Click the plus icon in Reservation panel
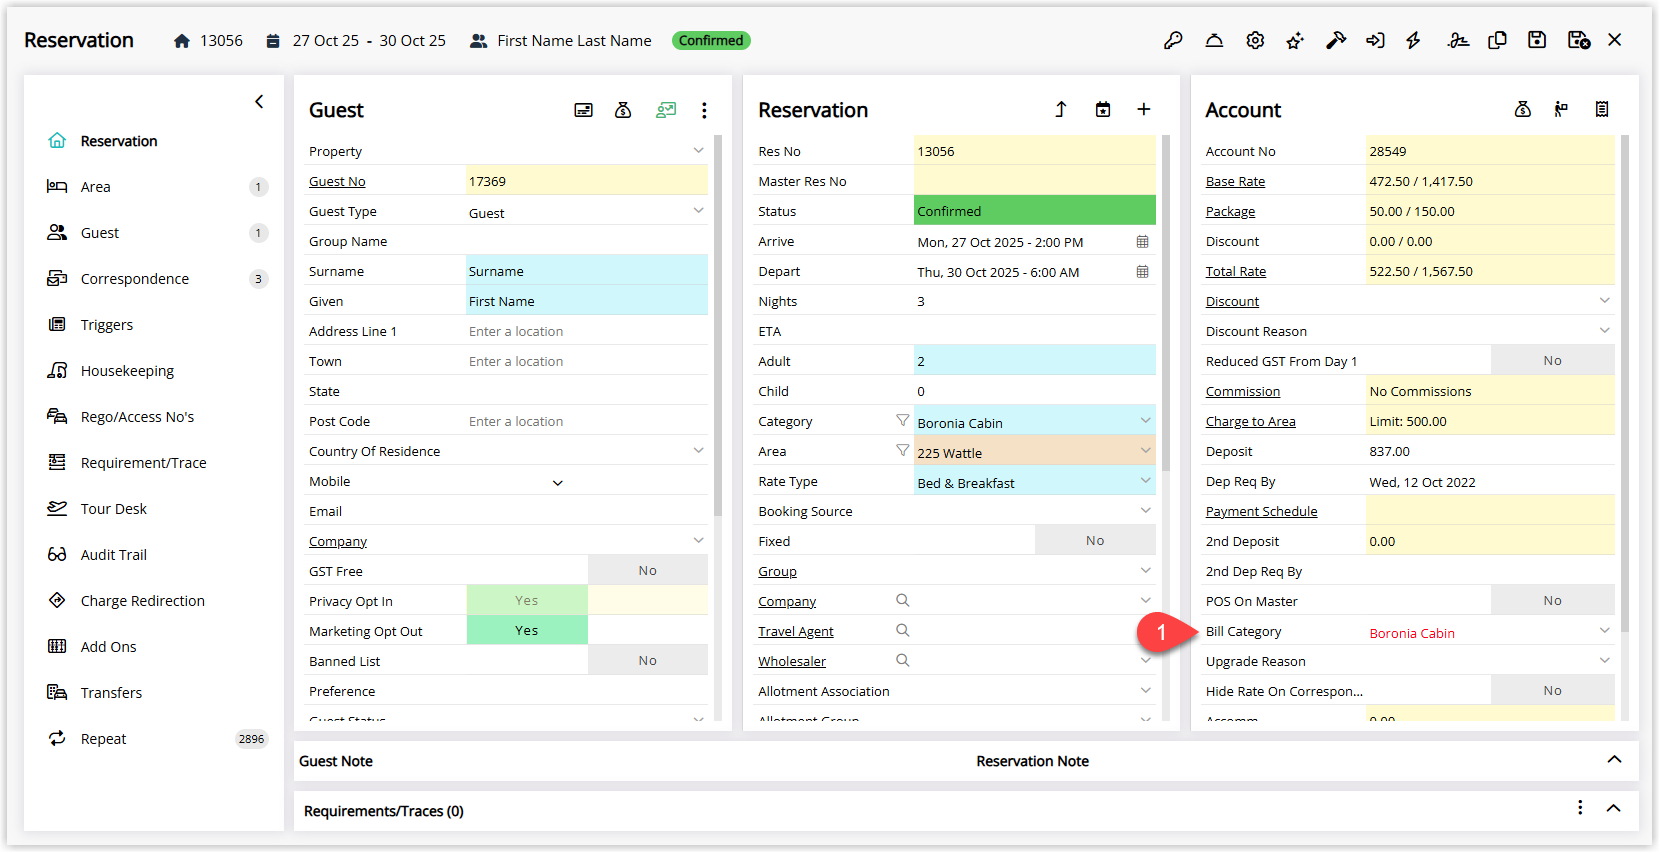Viewport: 1660px width, 853px height. (x=1144, y=109)
